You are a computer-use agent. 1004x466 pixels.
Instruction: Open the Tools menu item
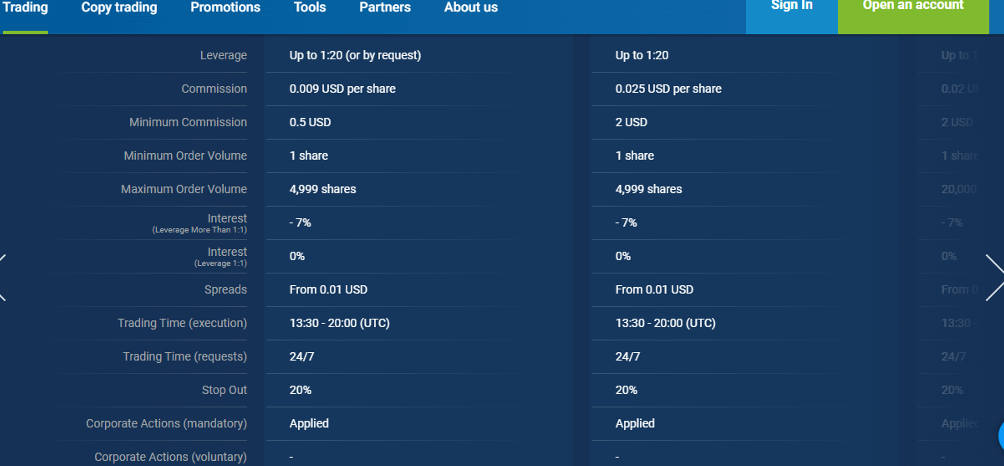(x=310, y=7)
